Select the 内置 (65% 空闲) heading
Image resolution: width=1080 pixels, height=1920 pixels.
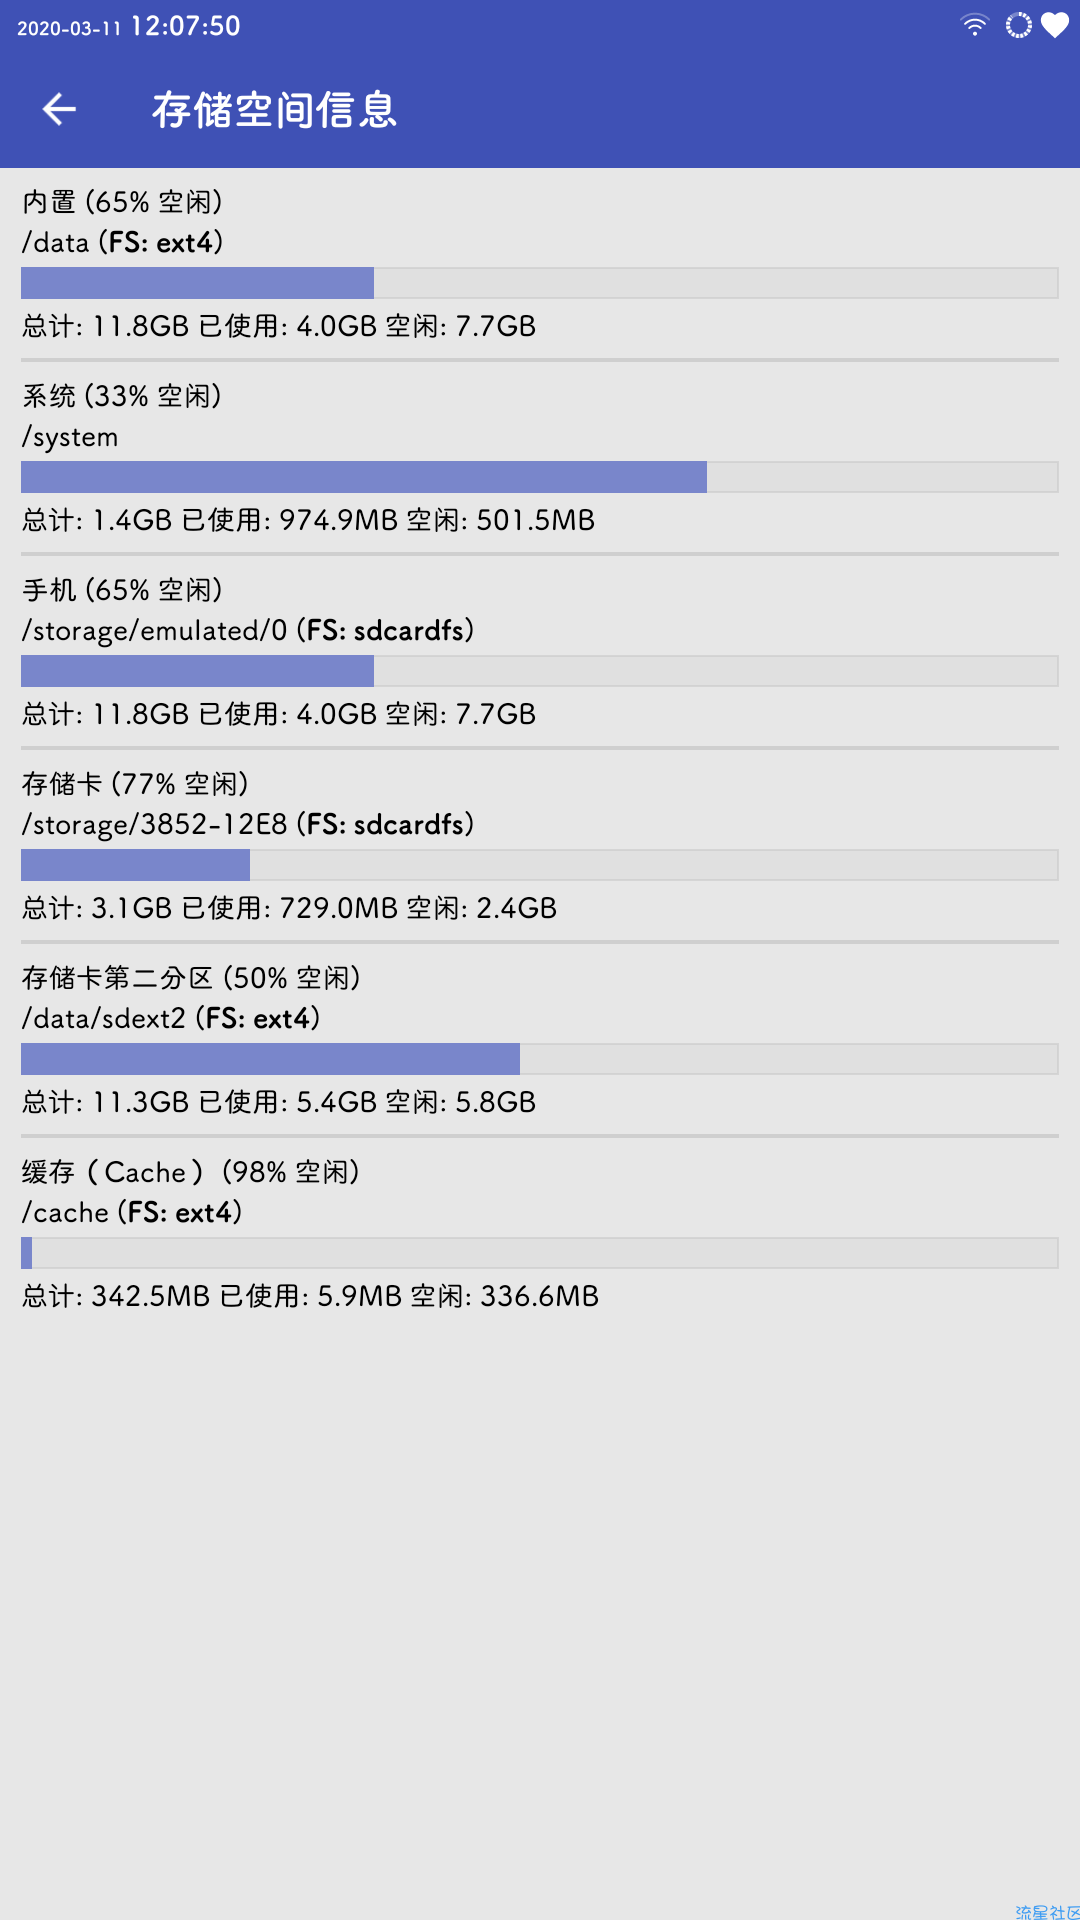pyautogui.click(x=123, y=202)
